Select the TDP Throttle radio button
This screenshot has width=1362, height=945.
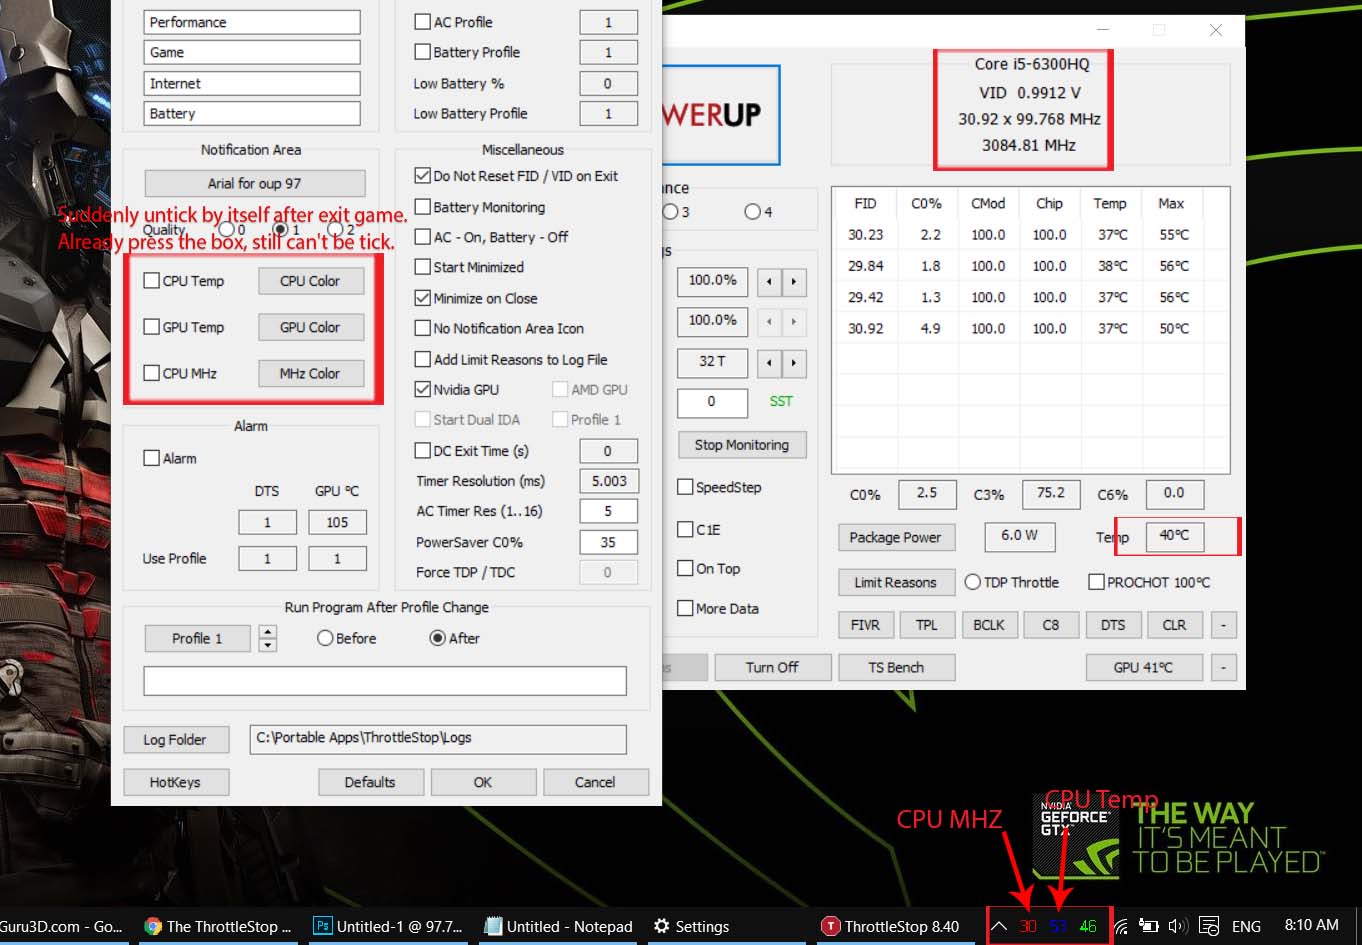click(x=972, y=582)
